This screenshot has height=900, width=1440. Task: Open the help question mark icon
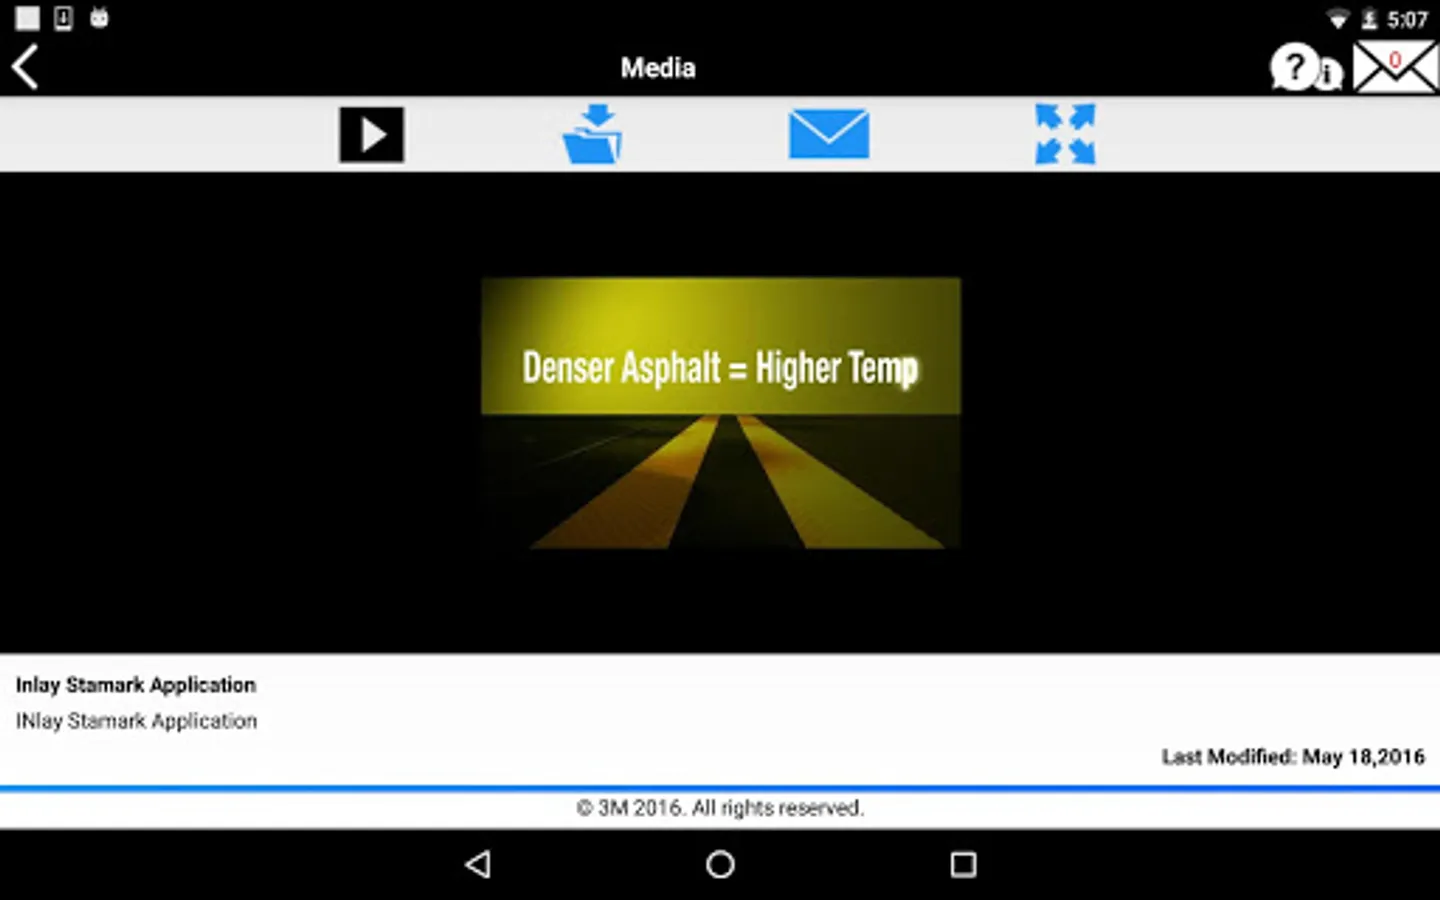pos(1293,68)
